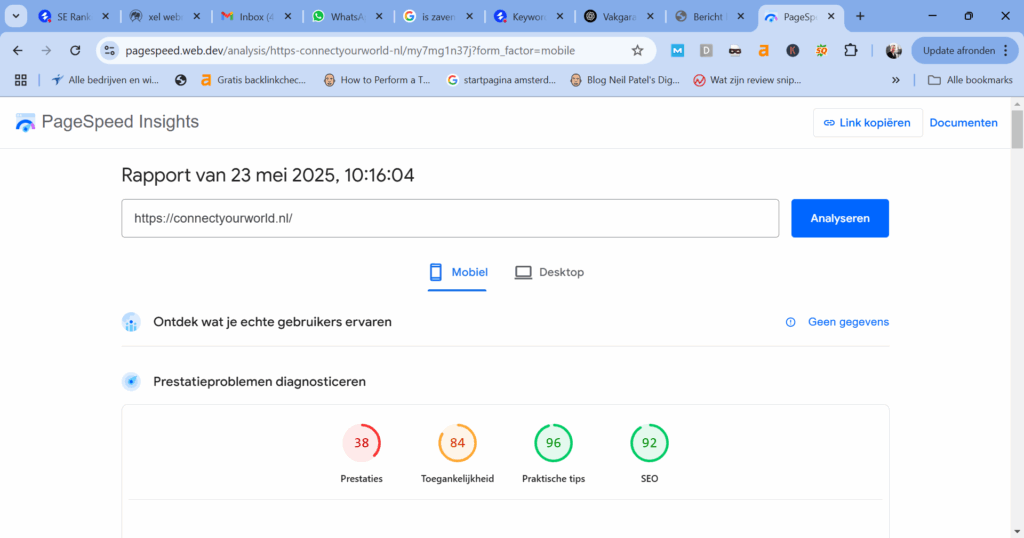The image size is (1024, 538).
Task: Switch to the Bericht tab
Action: tap(709, 17)
